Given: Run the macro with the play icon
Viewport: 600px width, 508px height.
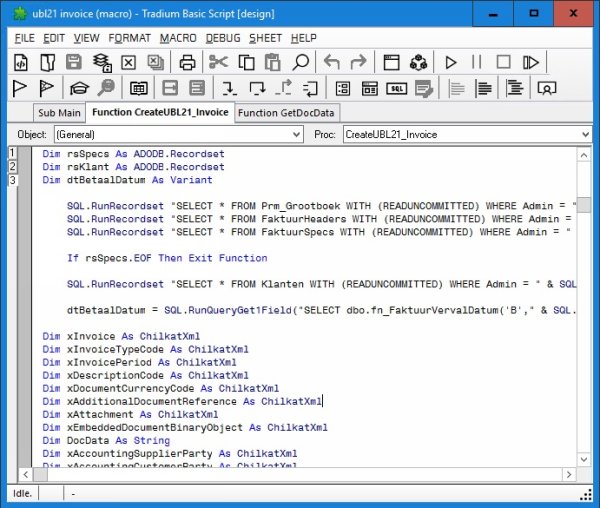Looking at the screenshot, I should click(451, 62).
